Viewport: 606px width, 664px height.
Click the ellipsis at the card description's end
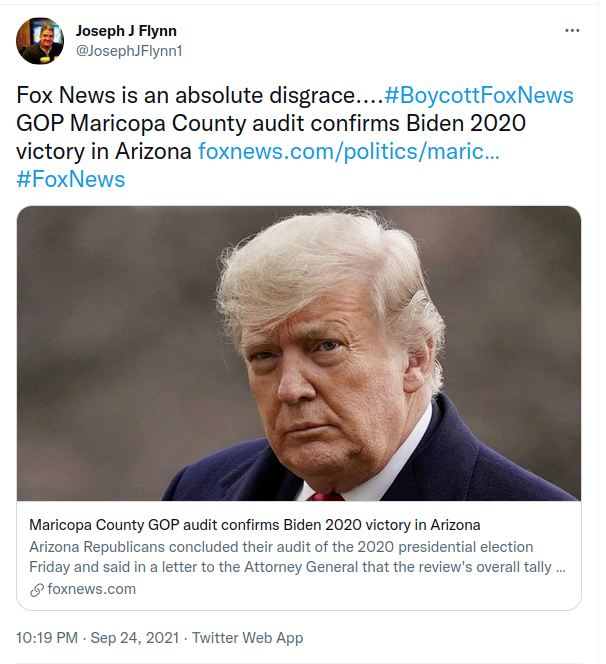[560, 568]
